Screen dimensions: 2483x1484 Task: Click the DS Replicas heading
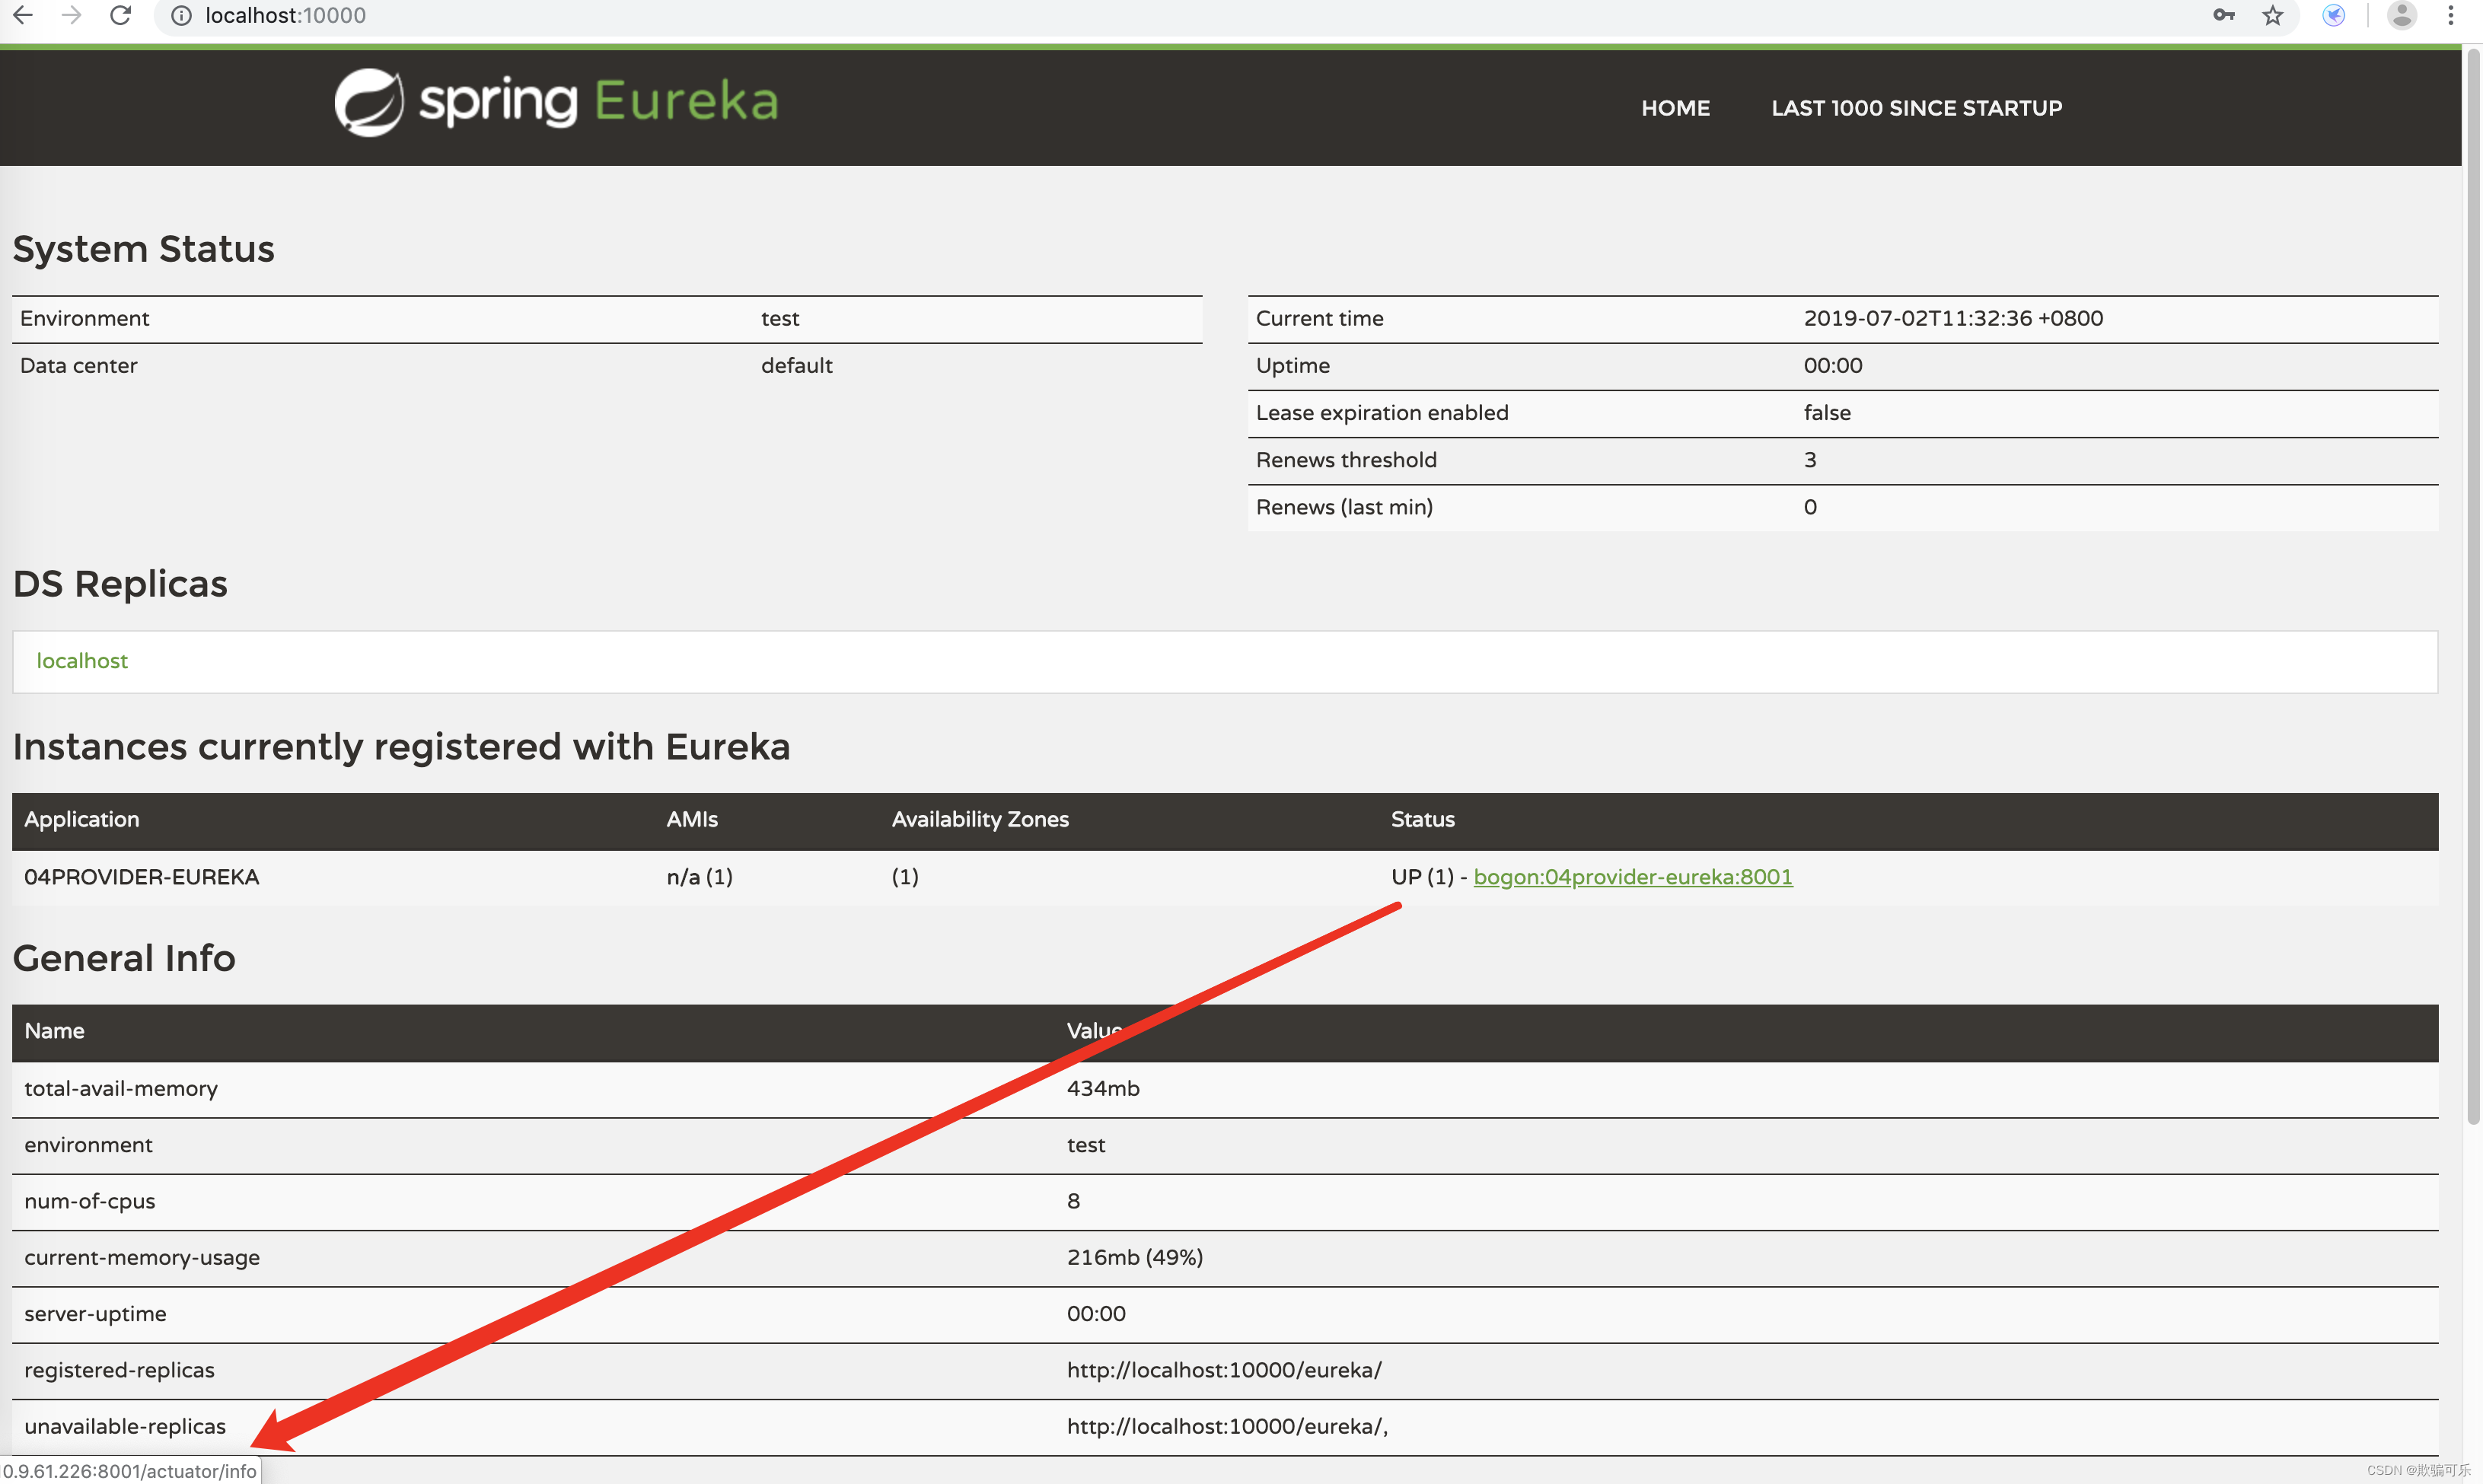[120, 584]
